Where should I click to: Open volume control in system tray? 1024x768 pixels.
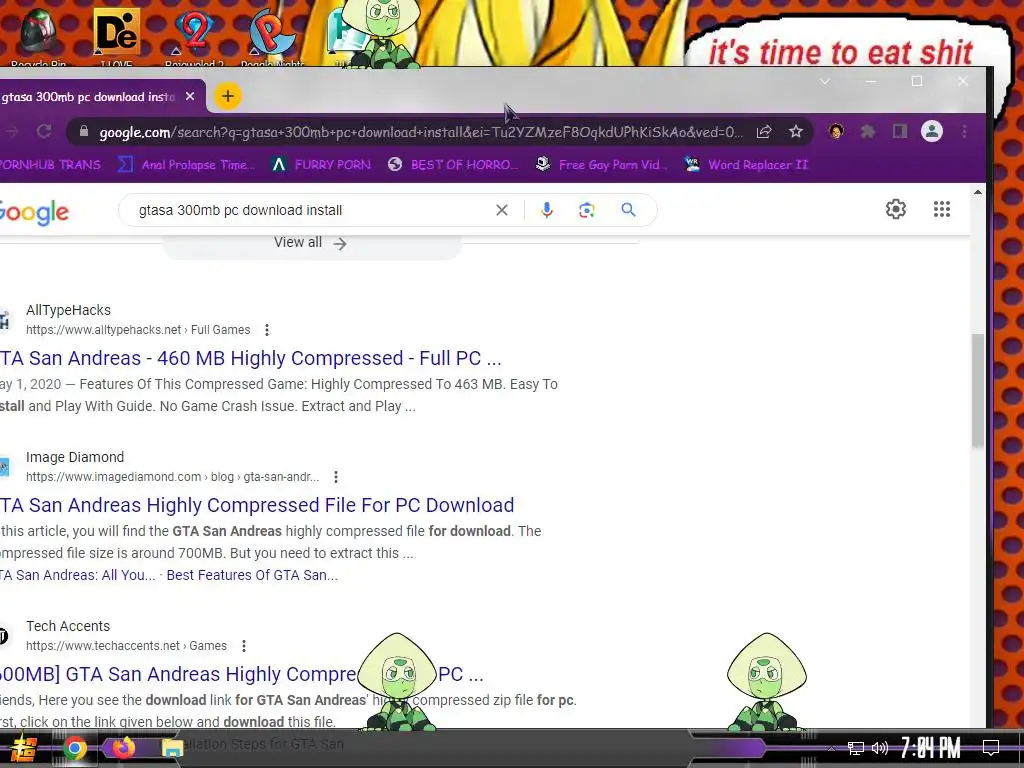[x=880, y=748]
